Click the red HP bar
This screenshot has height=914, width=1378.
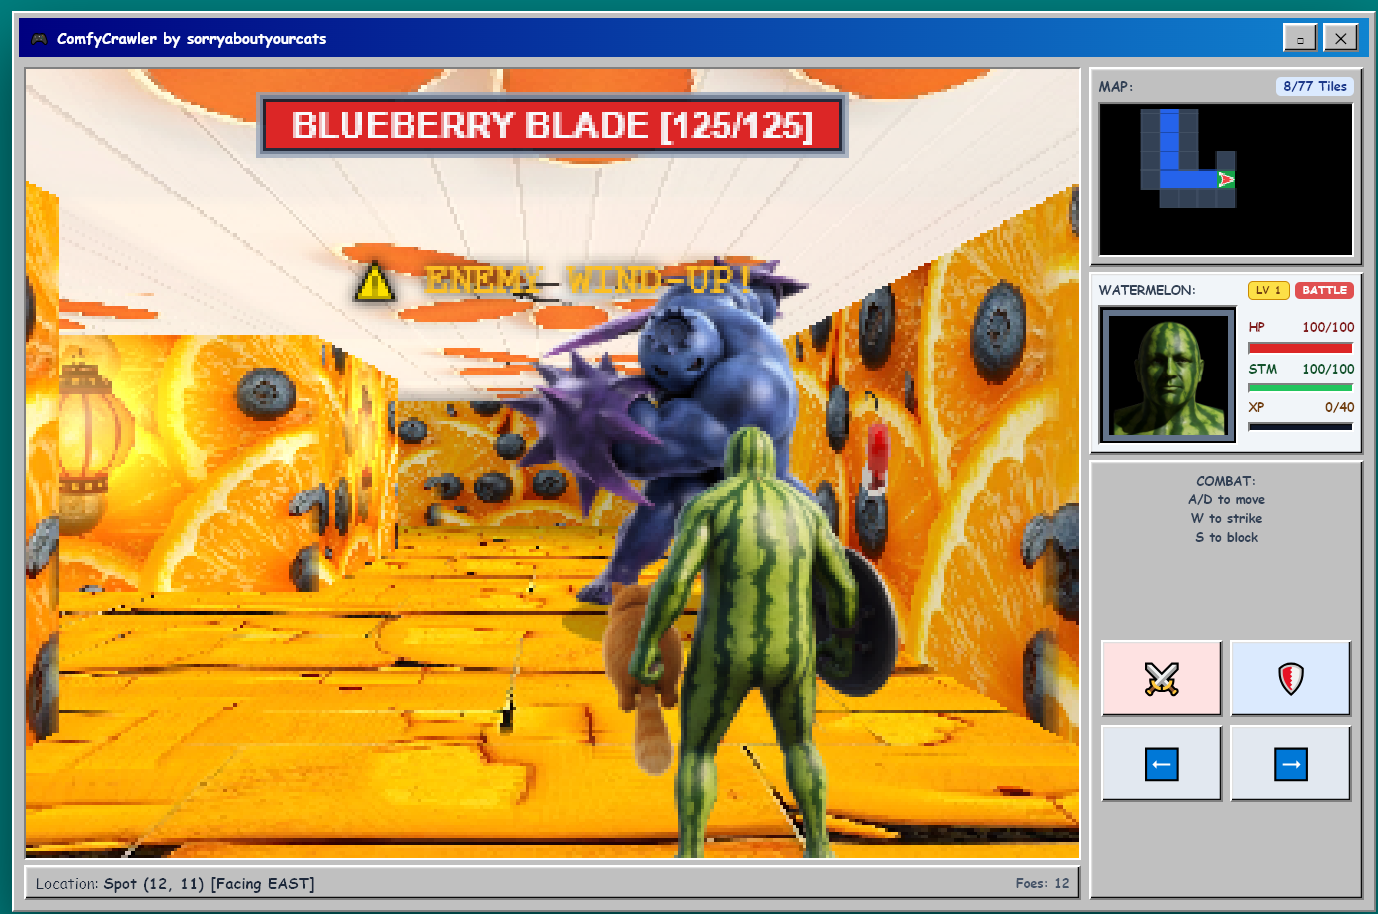point(1300,348)
